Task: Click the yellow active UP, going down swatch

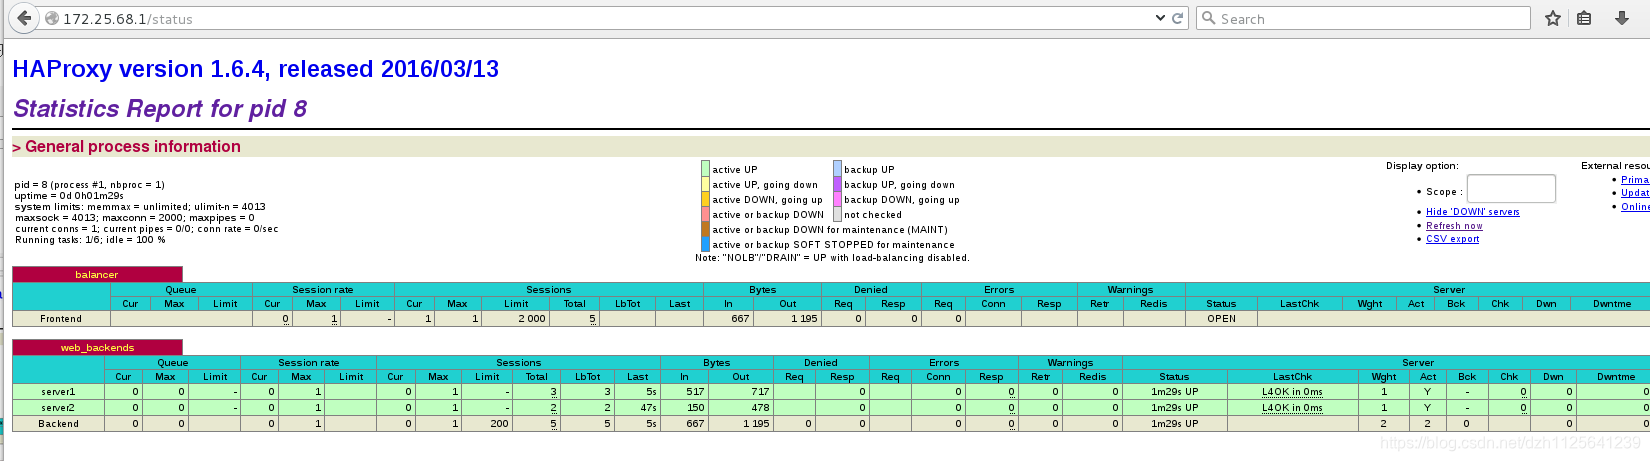Action: [706, 184]
